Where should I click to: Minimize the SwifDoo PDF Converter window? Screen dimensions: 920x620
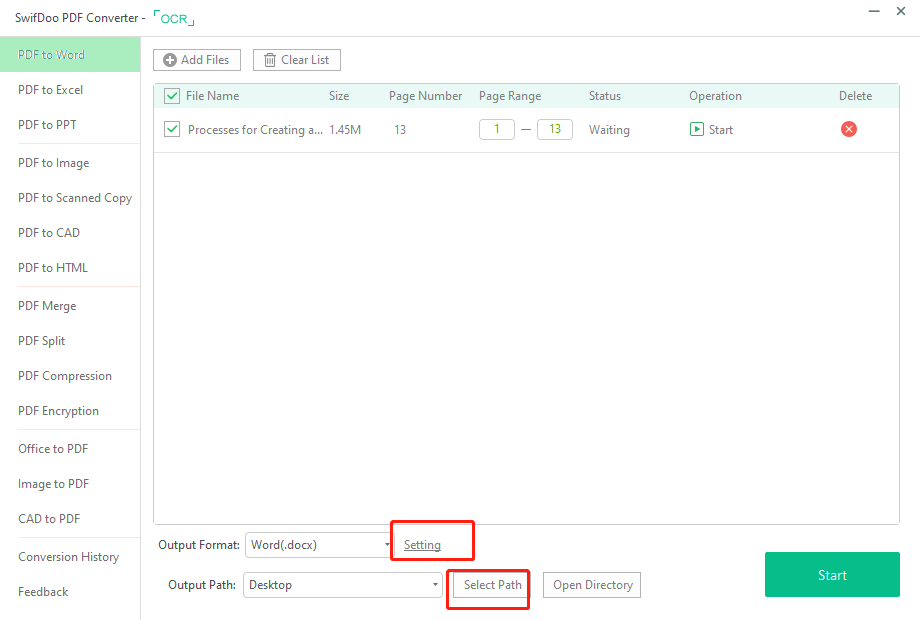point(874,11)
